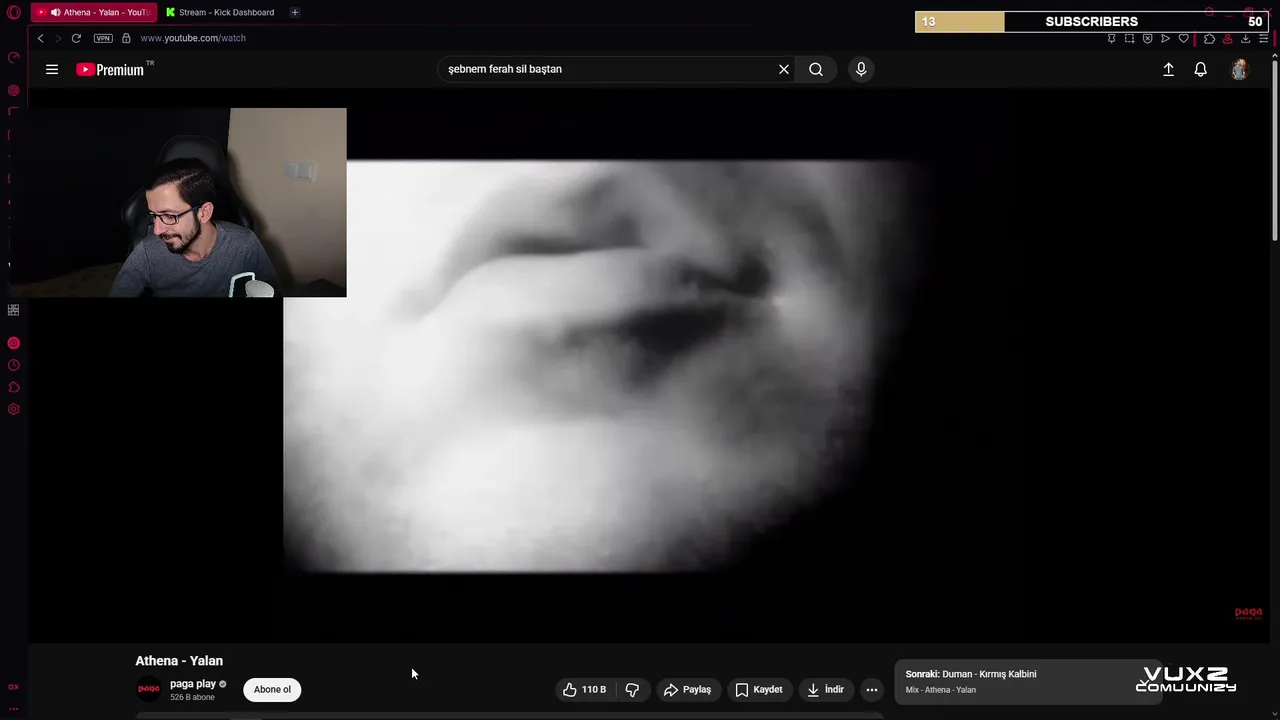Clear the YouTube search query
Screen dimensions: 1280x720
[784, 69]
